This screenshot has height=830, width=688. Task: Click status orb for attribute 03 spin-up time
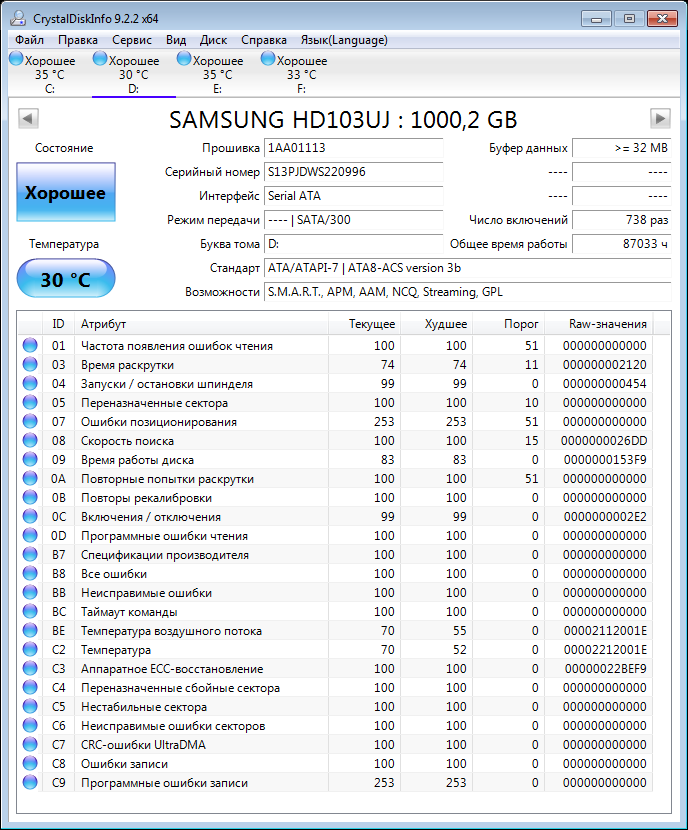pyautogui.click(x=30, y=365)
